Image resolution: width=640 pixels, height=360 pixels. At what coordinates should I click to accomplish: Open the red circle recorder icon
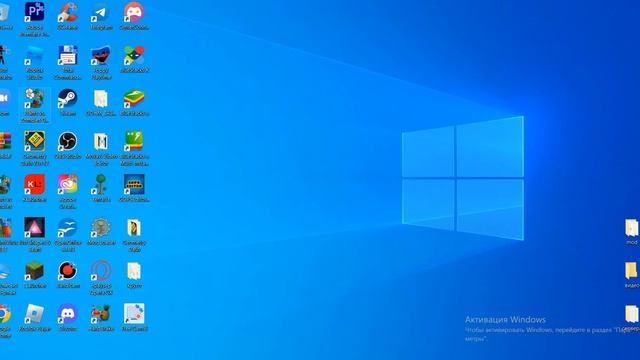(68, 271)
